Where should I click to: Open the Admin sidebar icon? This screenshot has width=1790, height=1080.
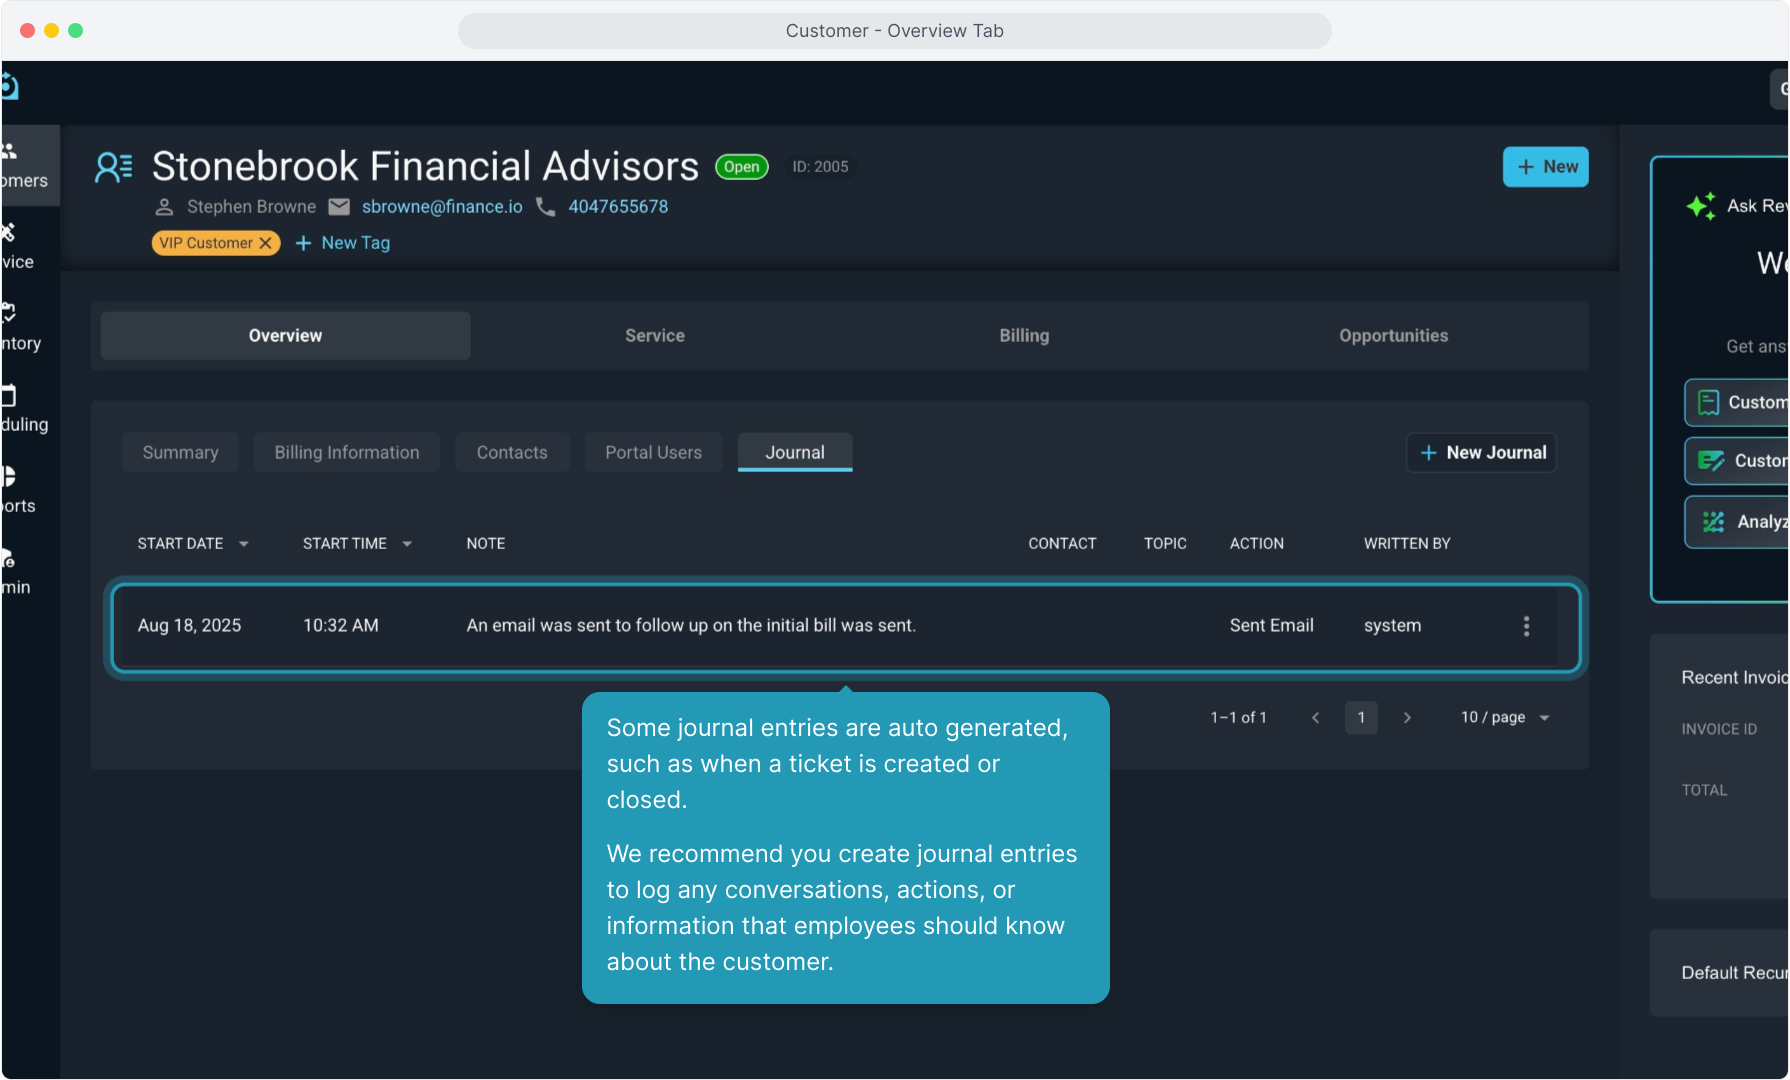(8, 558)
